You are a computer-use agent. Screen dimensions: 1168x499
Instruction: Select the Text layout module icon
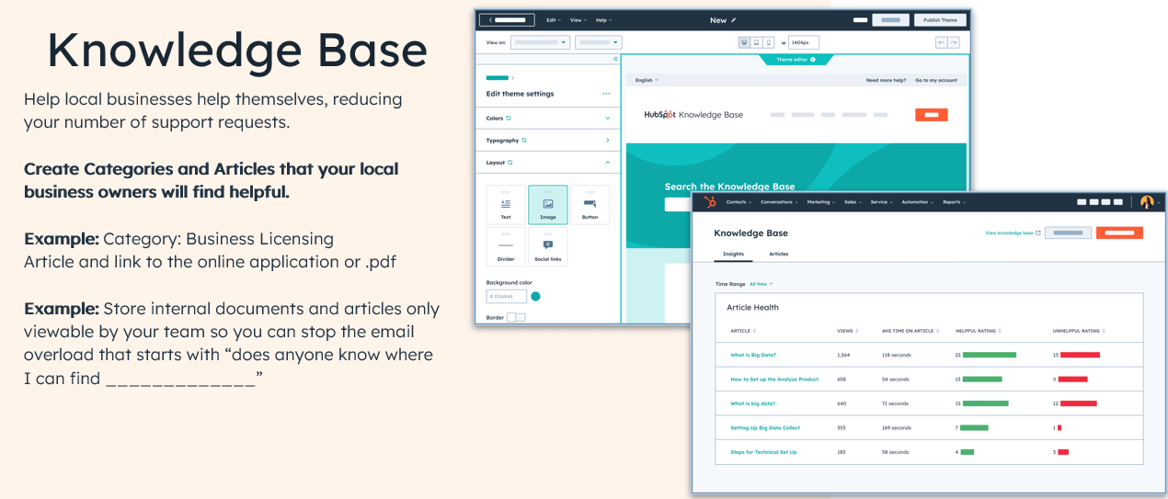(x=506, y=204)
